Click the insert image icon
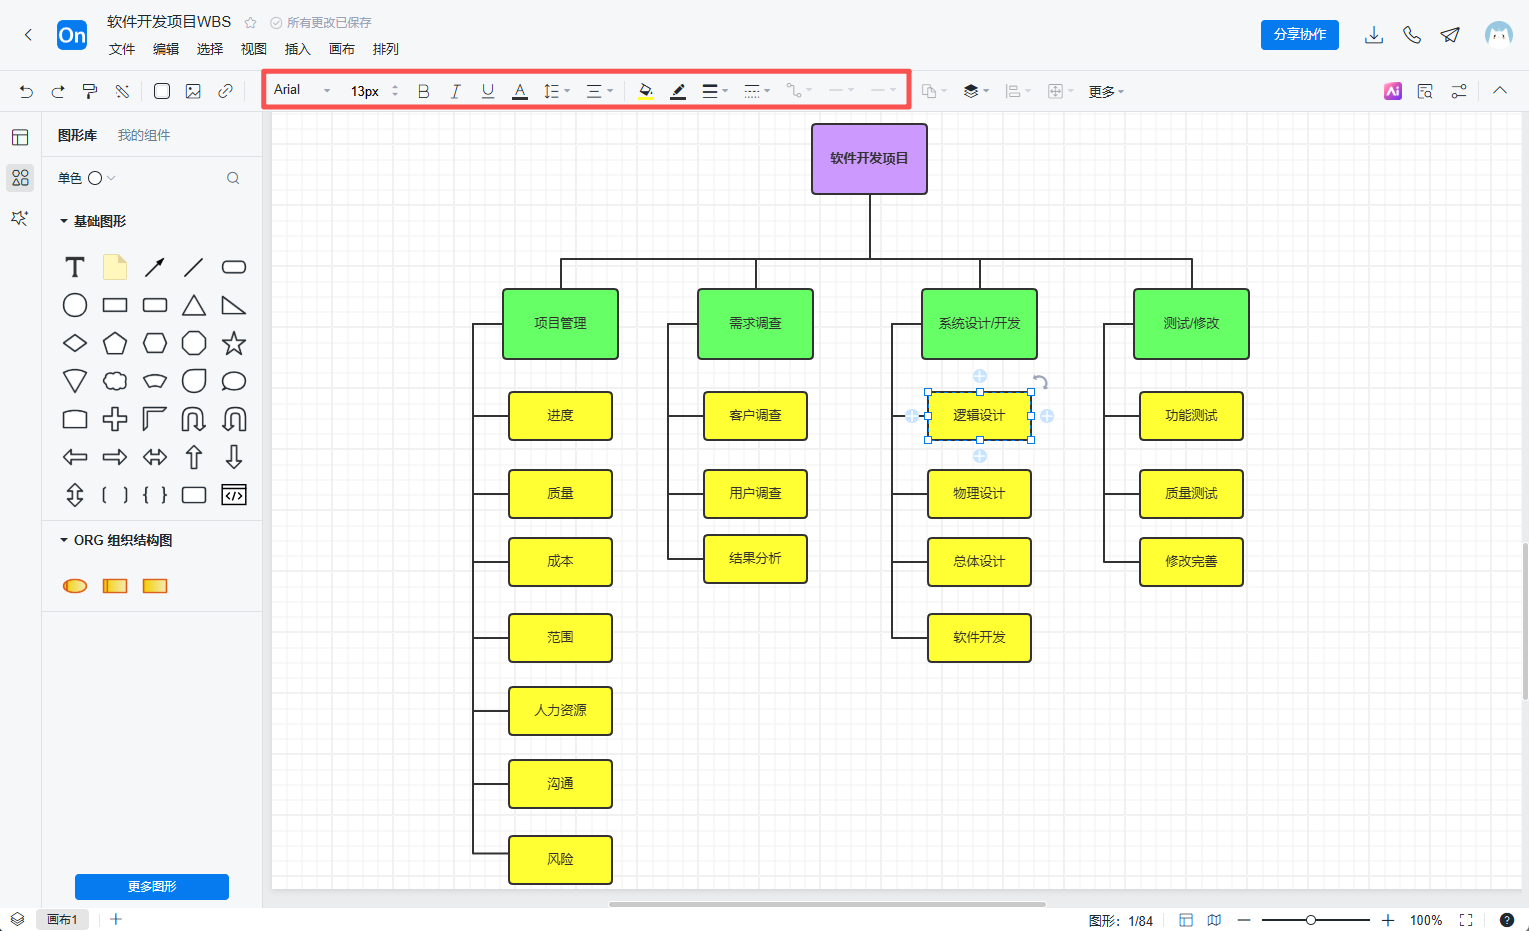 (x=193, y=91)
